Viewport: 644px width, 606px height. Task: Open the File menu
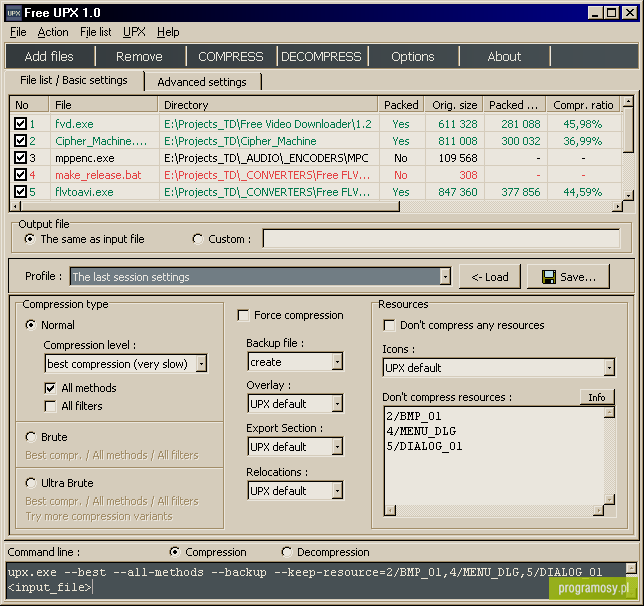pyautogui.click(x=18, y=32)
